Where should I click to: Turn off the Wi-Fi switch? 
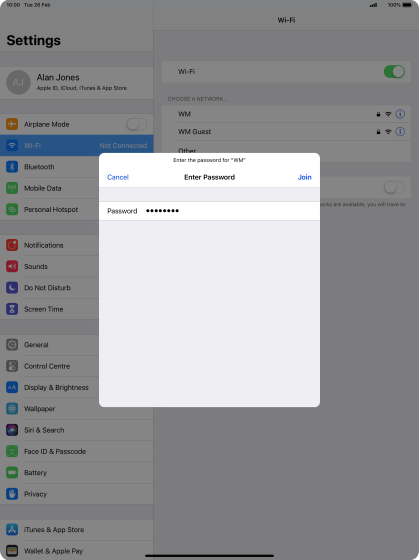pos(394,71)
